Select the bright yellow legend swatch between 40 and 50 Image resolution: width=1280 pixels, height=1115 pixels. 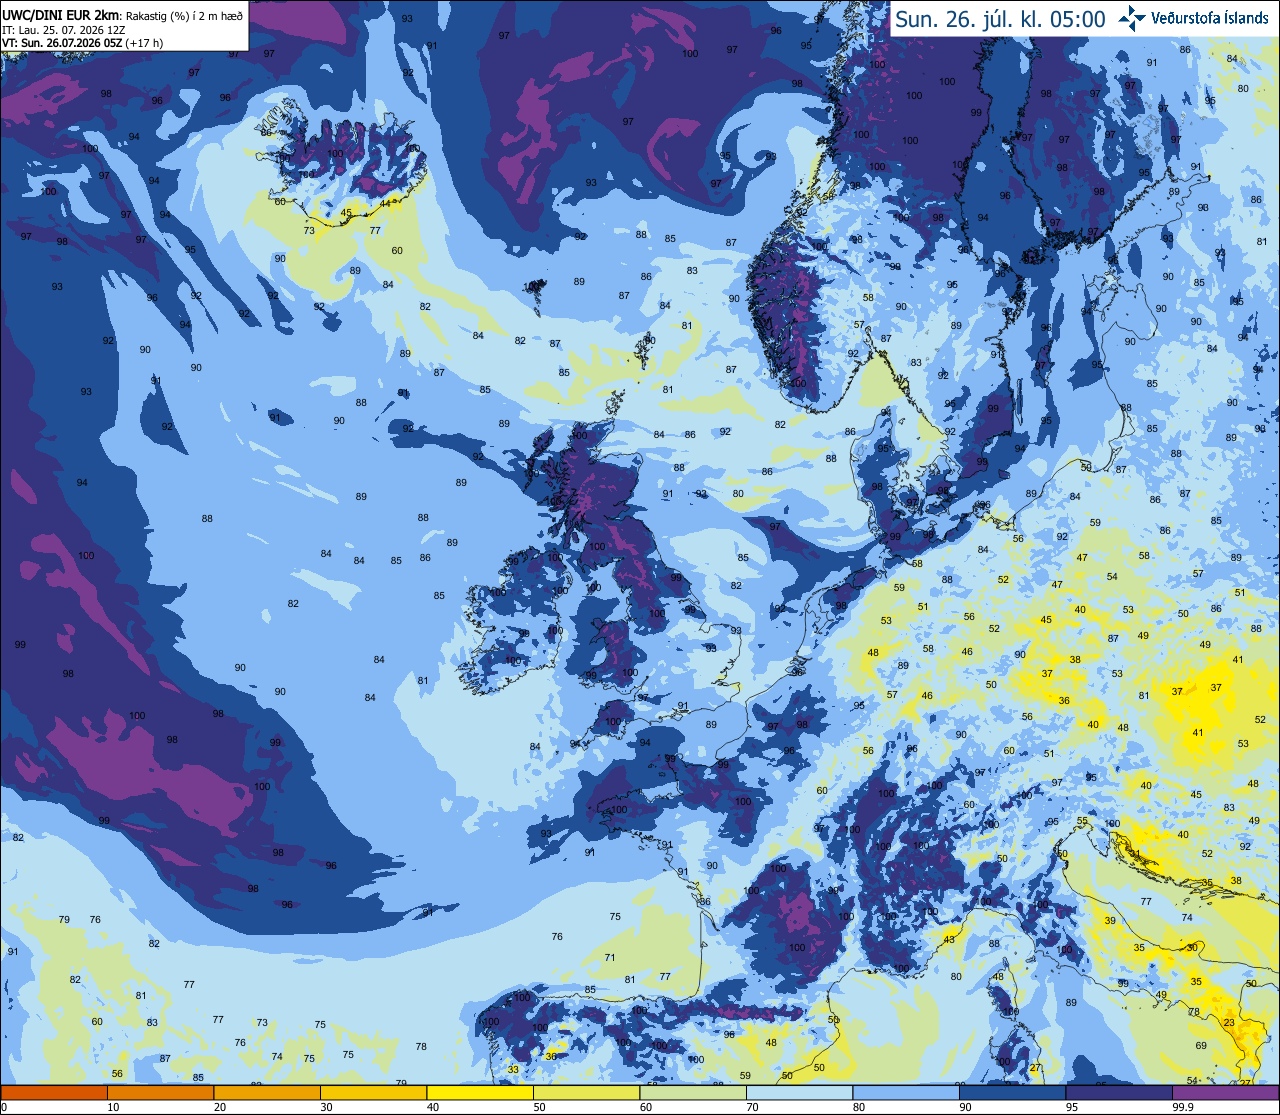(x=480, y=1092)
